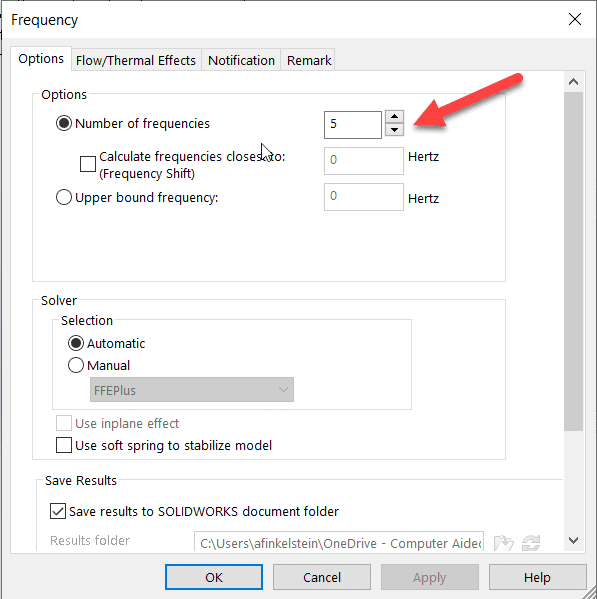Select Upper bound frequency radio button
The image size is (597, 599).
pos(64,198)
